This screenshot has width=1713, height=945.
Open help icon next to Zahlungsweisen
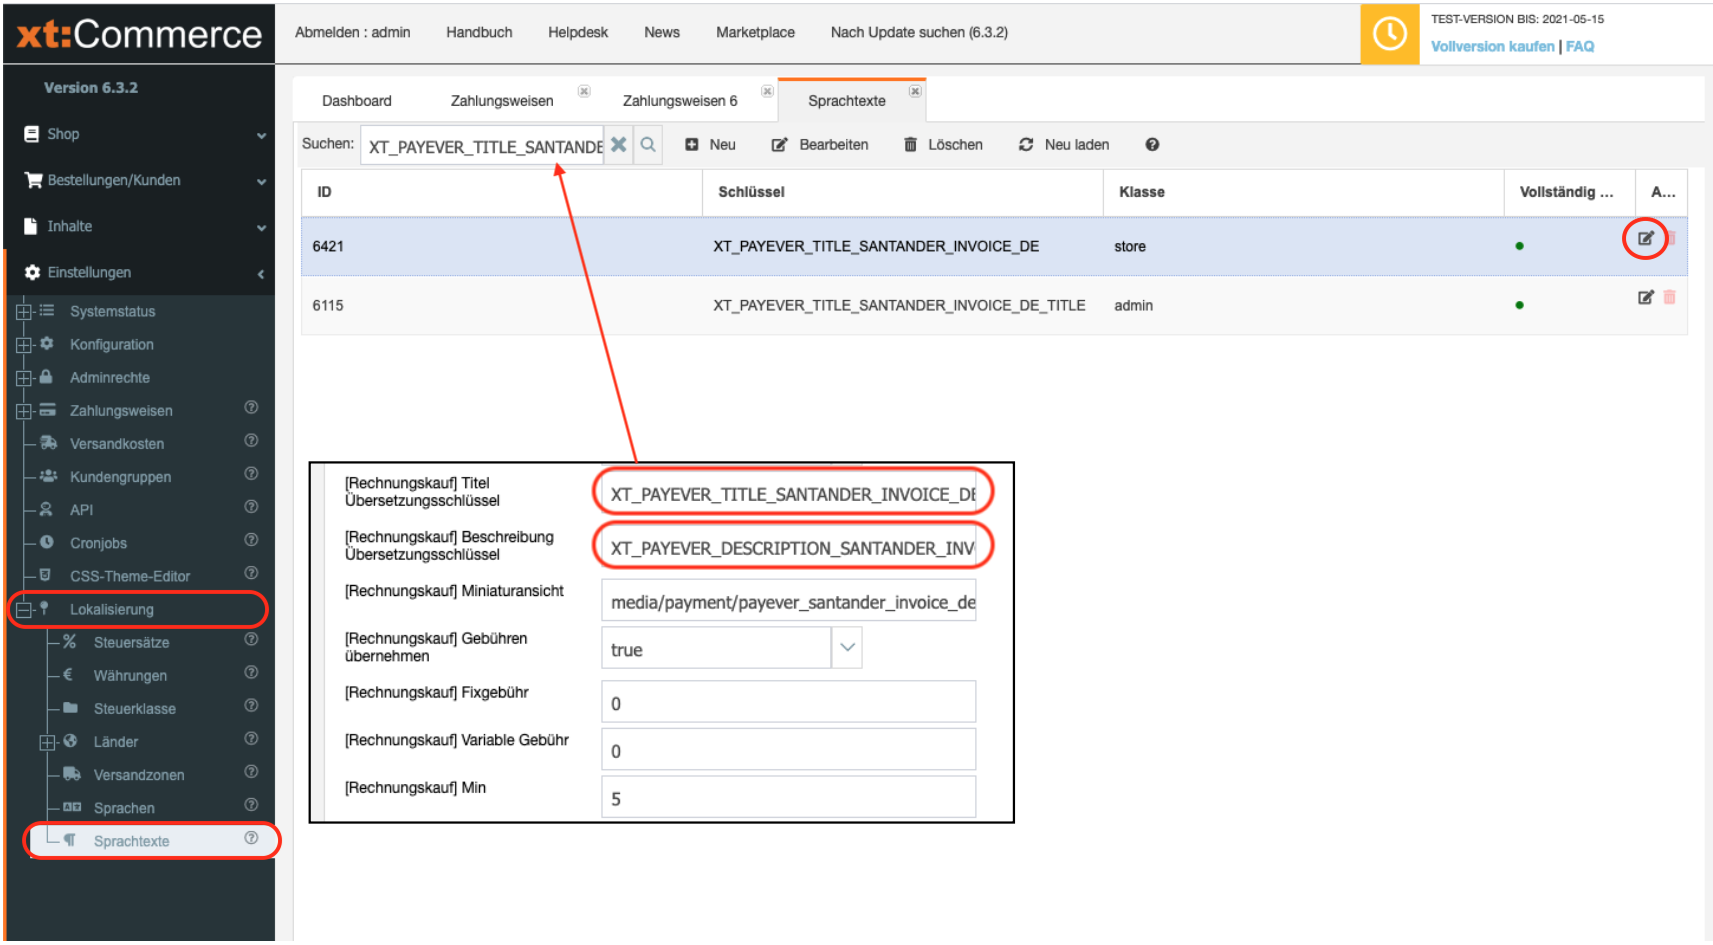(251, 408)
